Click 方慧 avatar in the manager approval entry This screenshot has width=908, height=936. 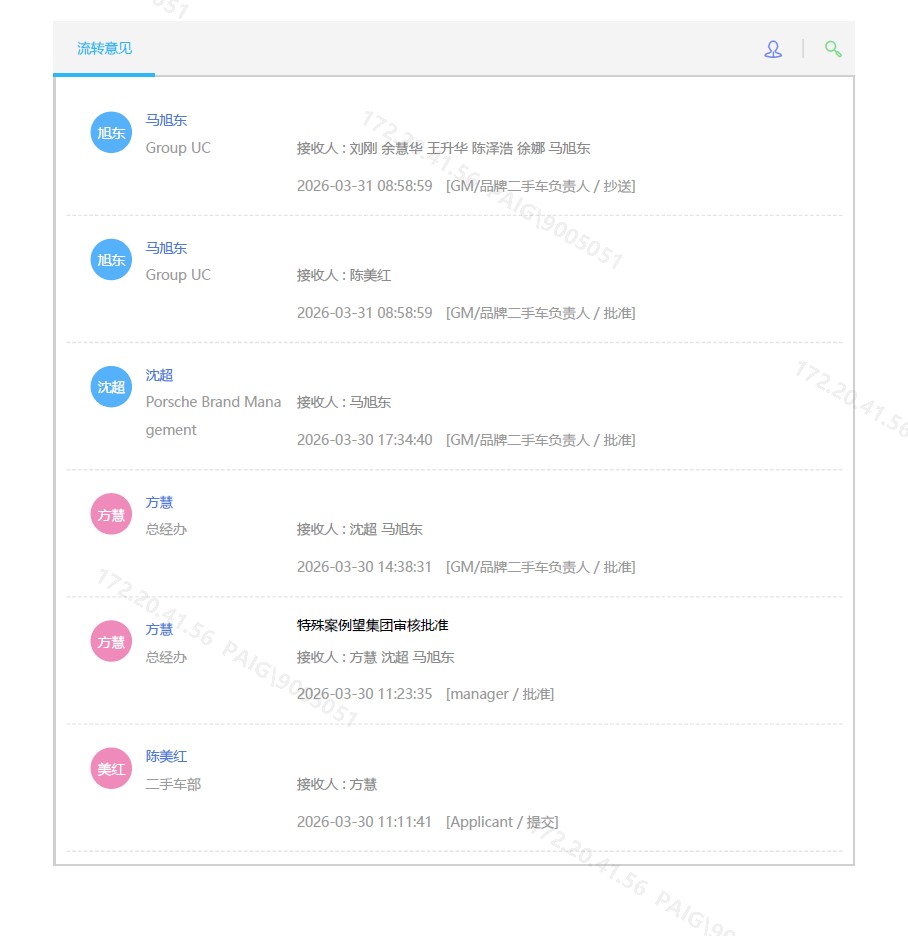click(111, 642)
